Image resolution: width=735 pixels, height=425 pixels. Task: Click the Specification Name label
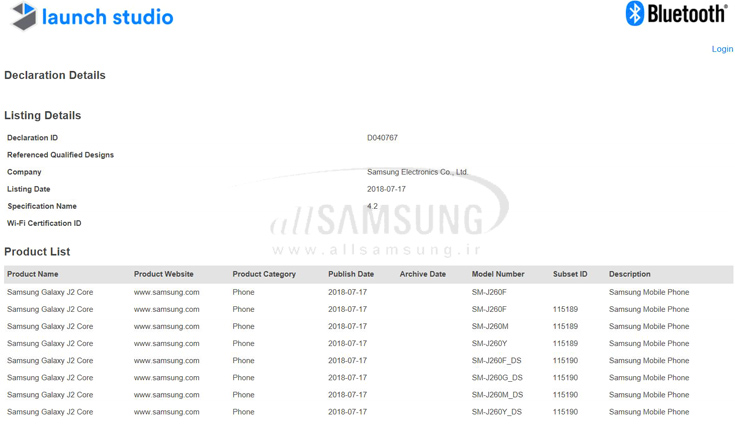(42, 206)
